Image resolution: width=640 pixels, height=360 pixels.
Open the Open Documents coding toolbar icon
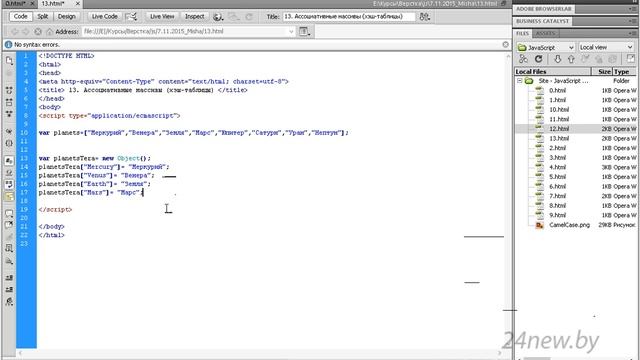(x=9, y=60)
